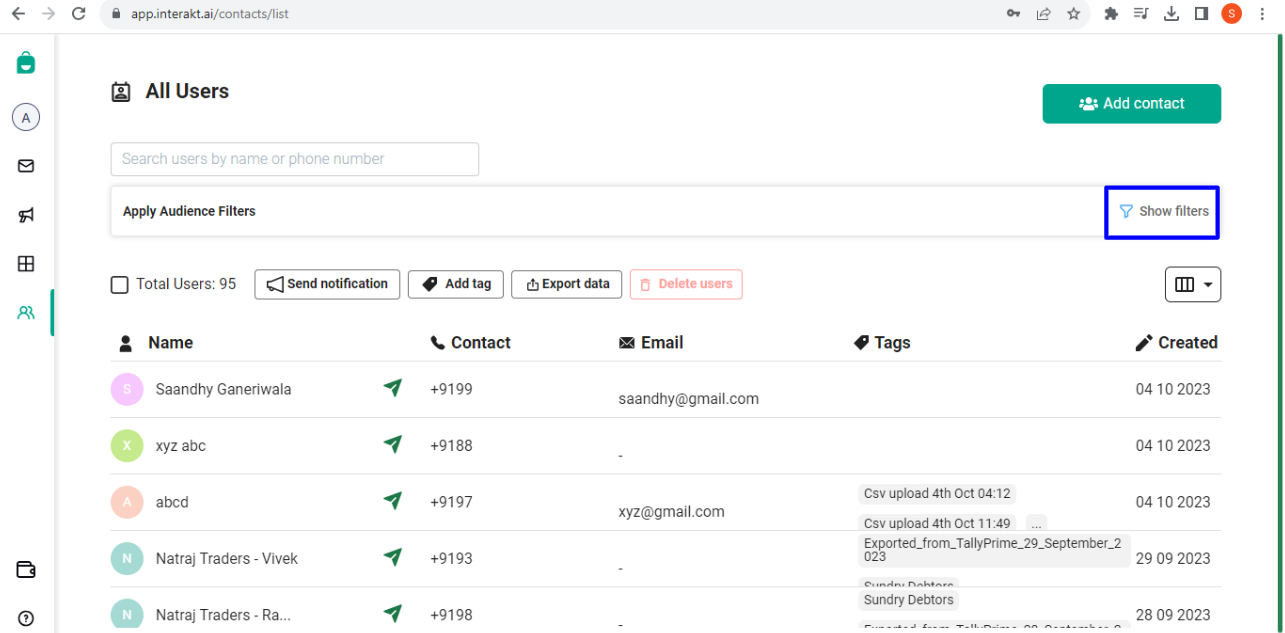This screenshot has width=1285, height=633.
Task: Open the campaigns megaphone icon in sidebar
Action: pyautogui.click(x=26, y=215)
